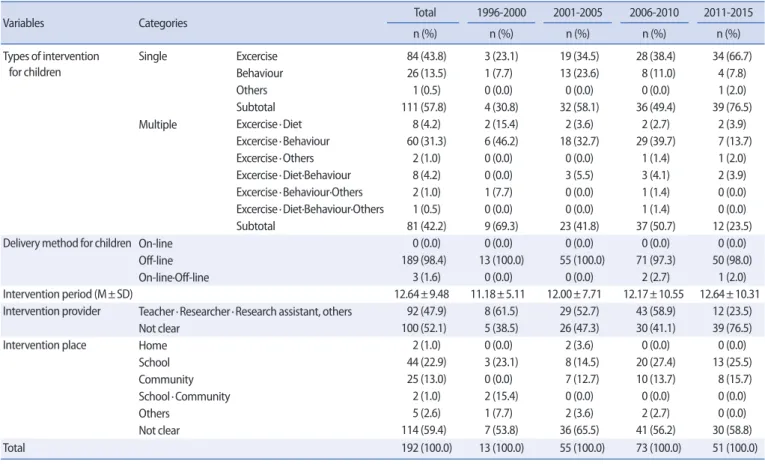The image size is (765, 464).
Task: Select the '29 (39.7)' cell in 2006-2010
Action: [655, 141]
